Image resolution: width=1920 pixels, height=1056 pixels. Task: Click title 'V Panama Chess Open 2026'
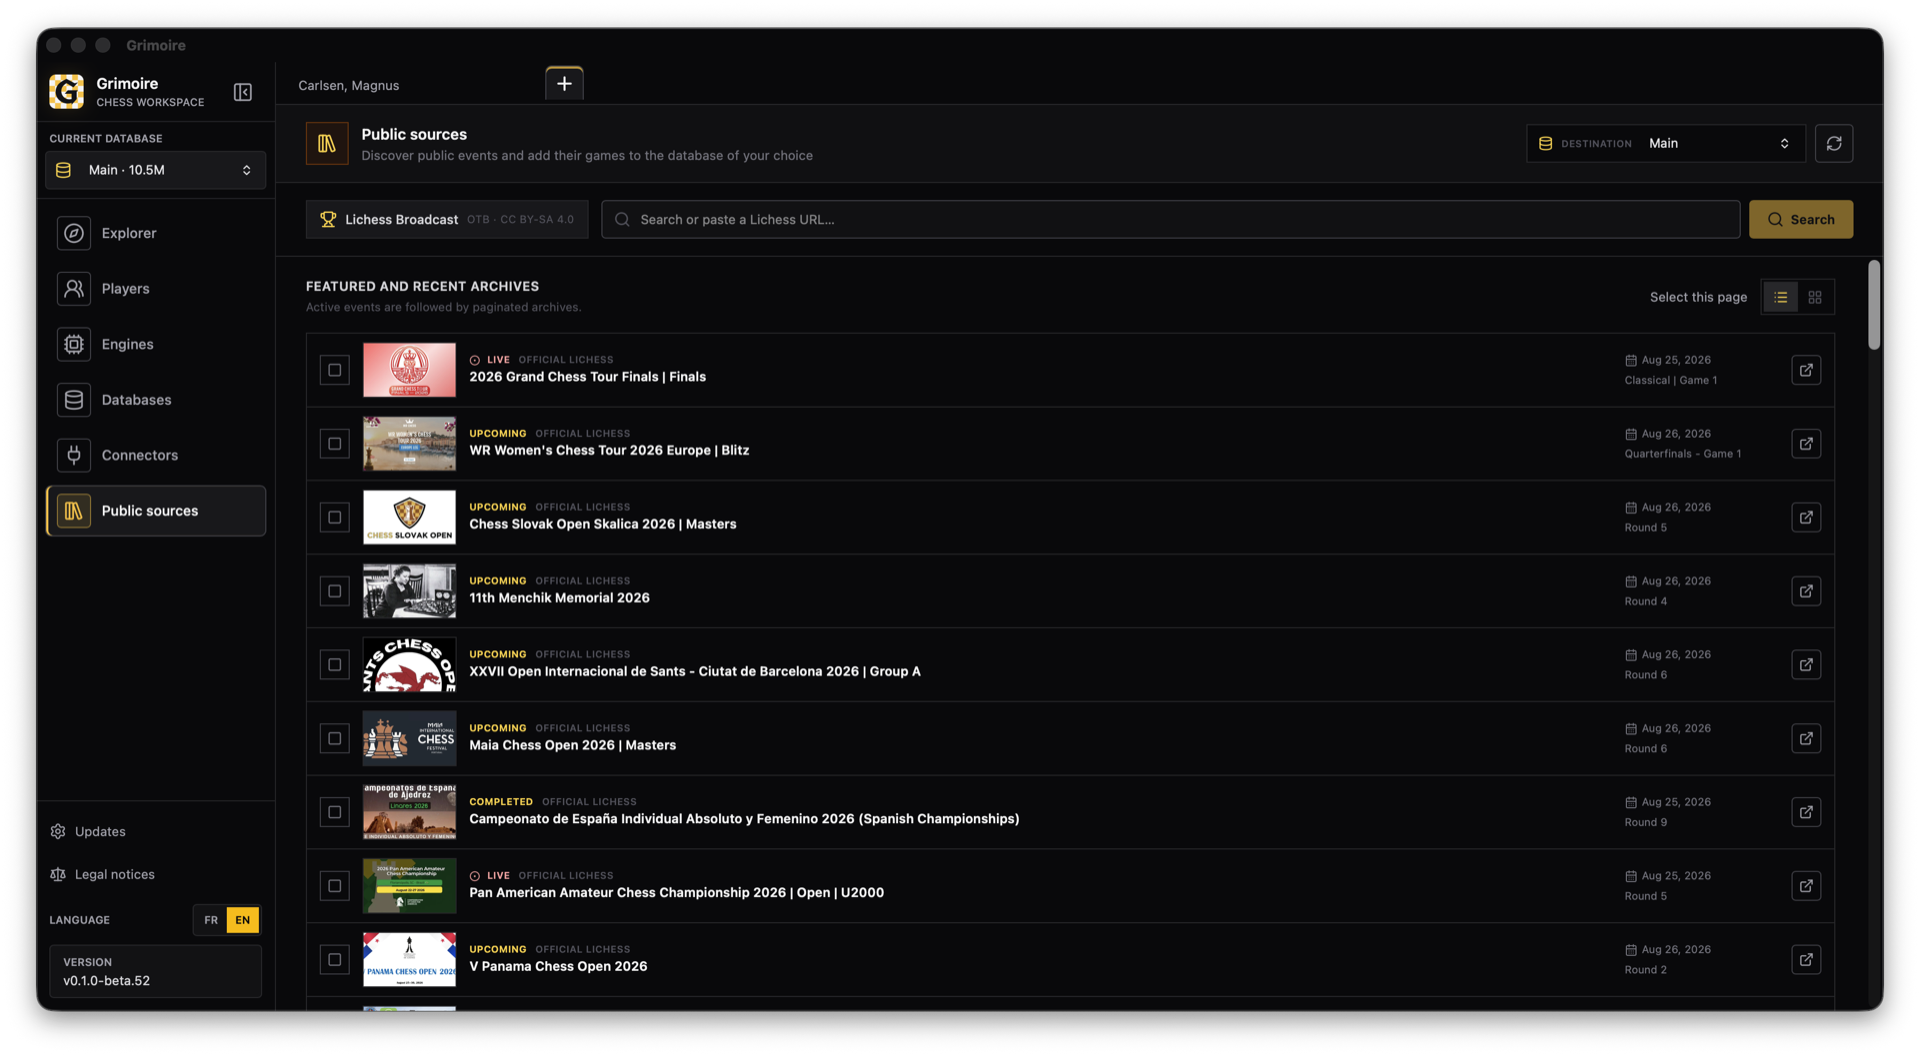point(558,967)
